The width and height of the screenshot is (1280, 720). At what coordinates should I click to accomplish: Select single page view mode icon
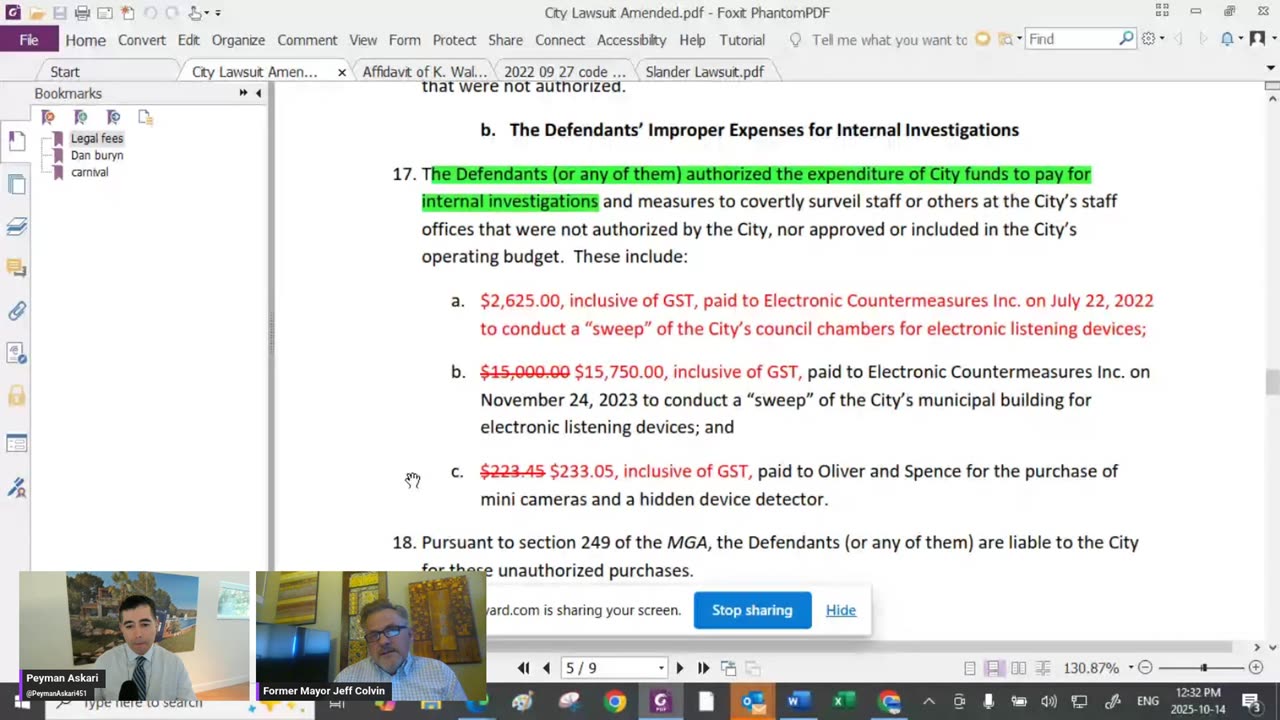tap(970, 668)
